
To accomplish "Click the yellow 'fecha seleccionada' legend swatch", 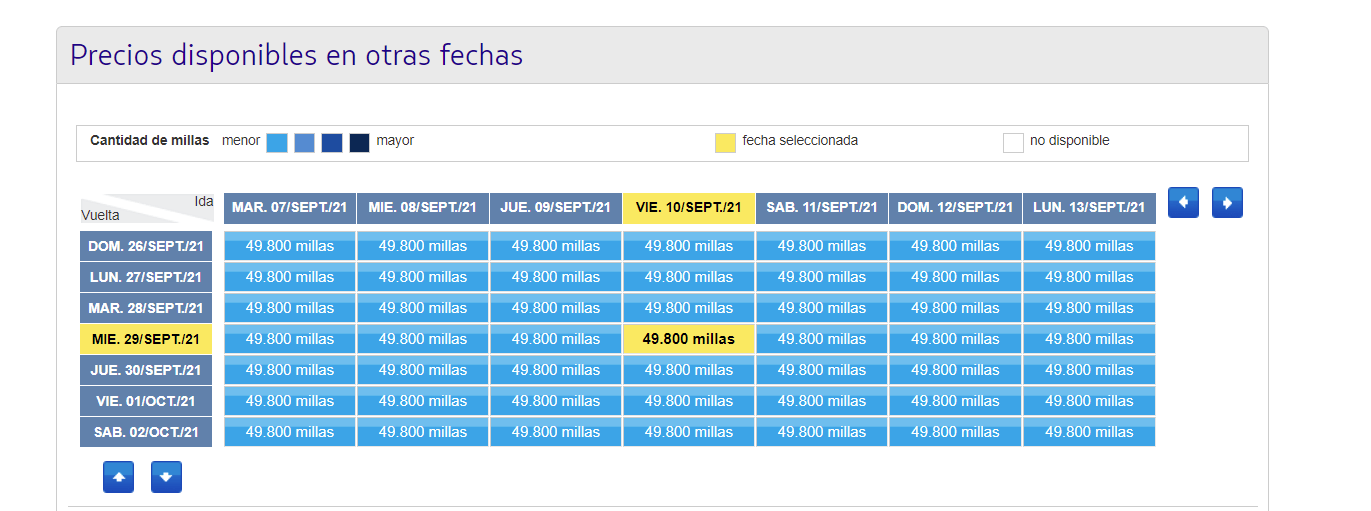I will click(725, 142).
